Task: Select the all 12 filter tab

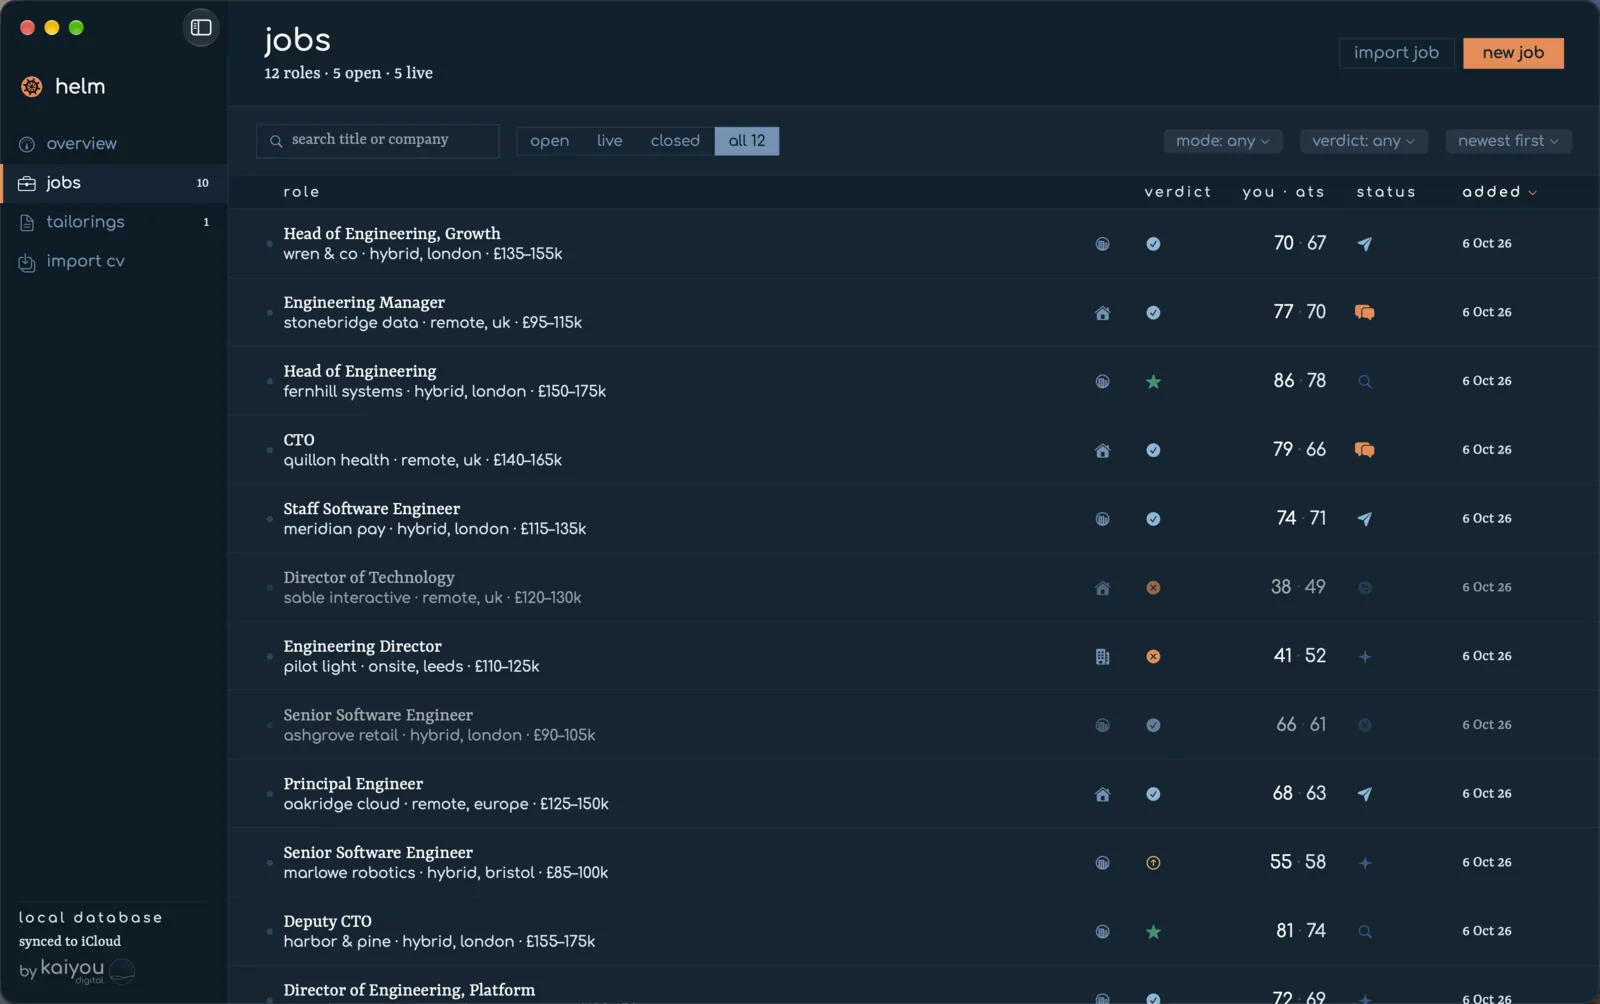Action: (747, 141)
